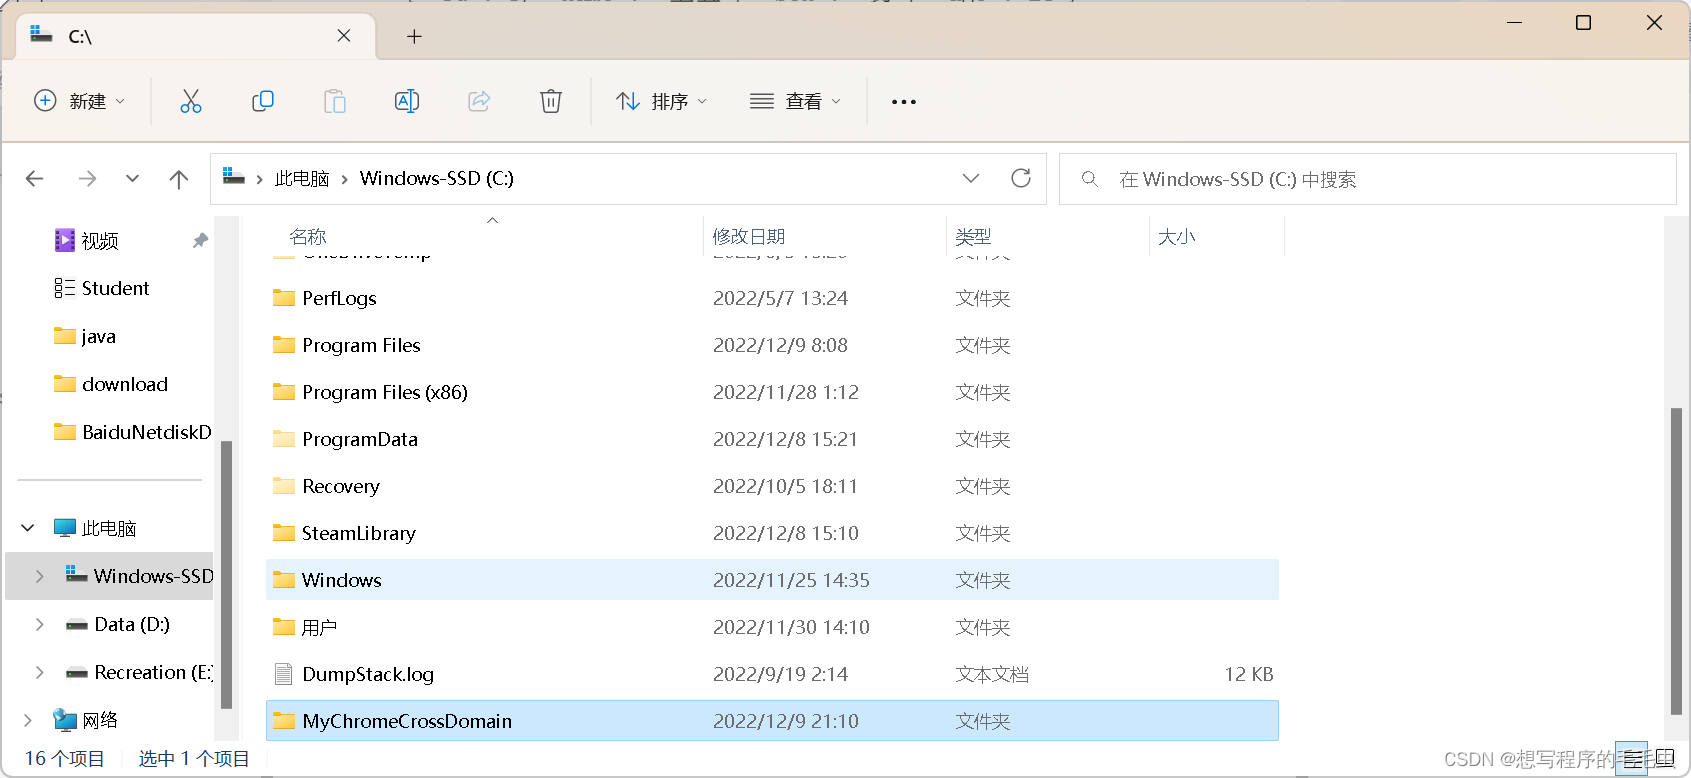The height and width of the screenshot is (778, 1691).
Task: Switch to details view icon in status bar
Action: tap(1632, 758)
